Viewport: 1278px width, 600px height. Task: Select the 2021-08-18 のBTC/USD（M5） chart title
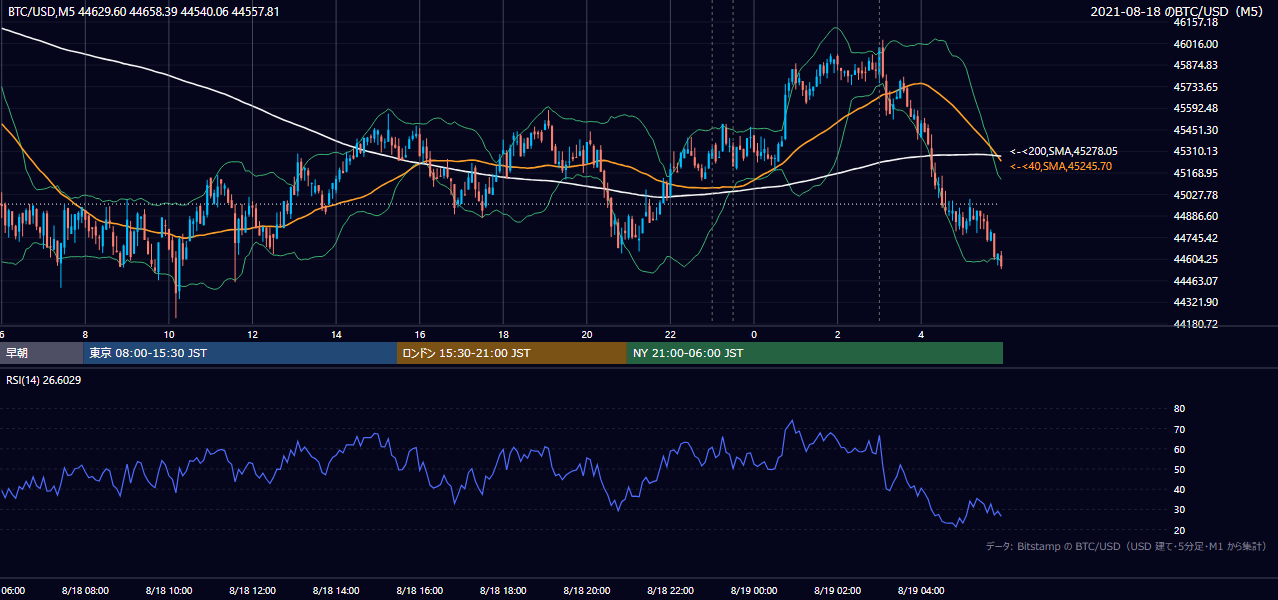[x=1179, y=12]
